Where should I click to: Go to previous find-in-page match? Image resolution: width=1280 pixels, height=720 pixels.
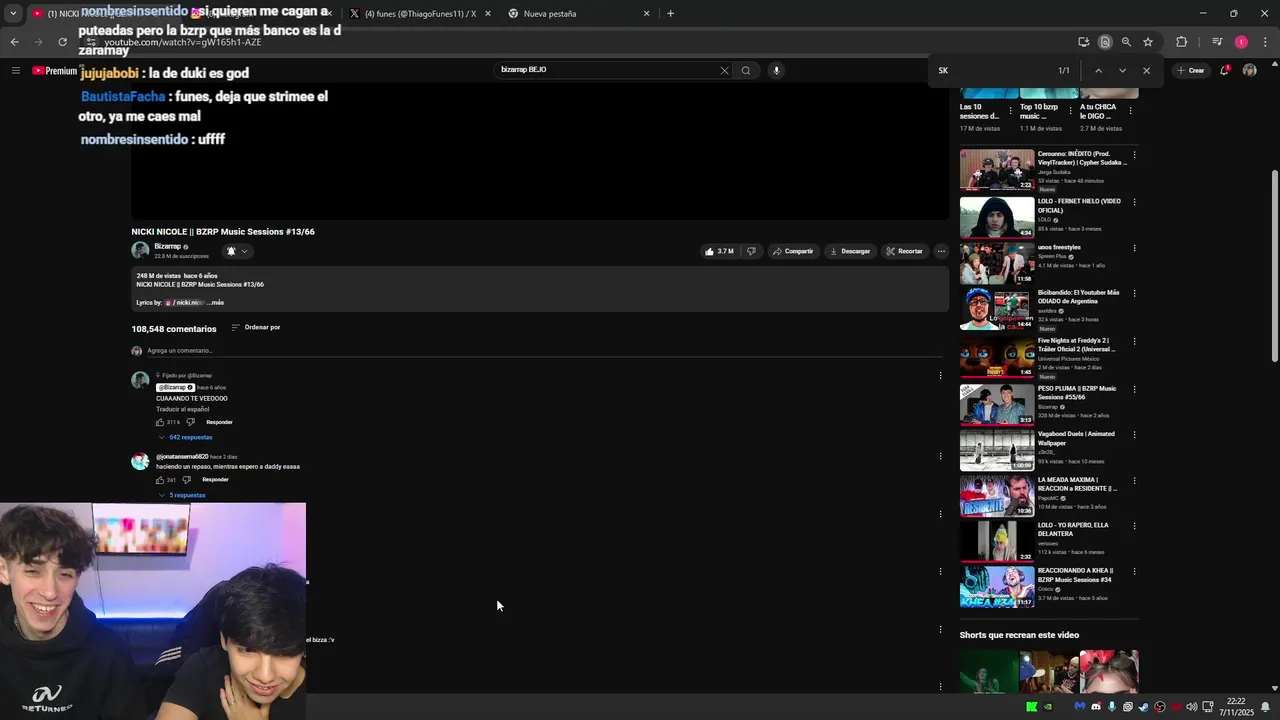click(x=1098, y=70)
